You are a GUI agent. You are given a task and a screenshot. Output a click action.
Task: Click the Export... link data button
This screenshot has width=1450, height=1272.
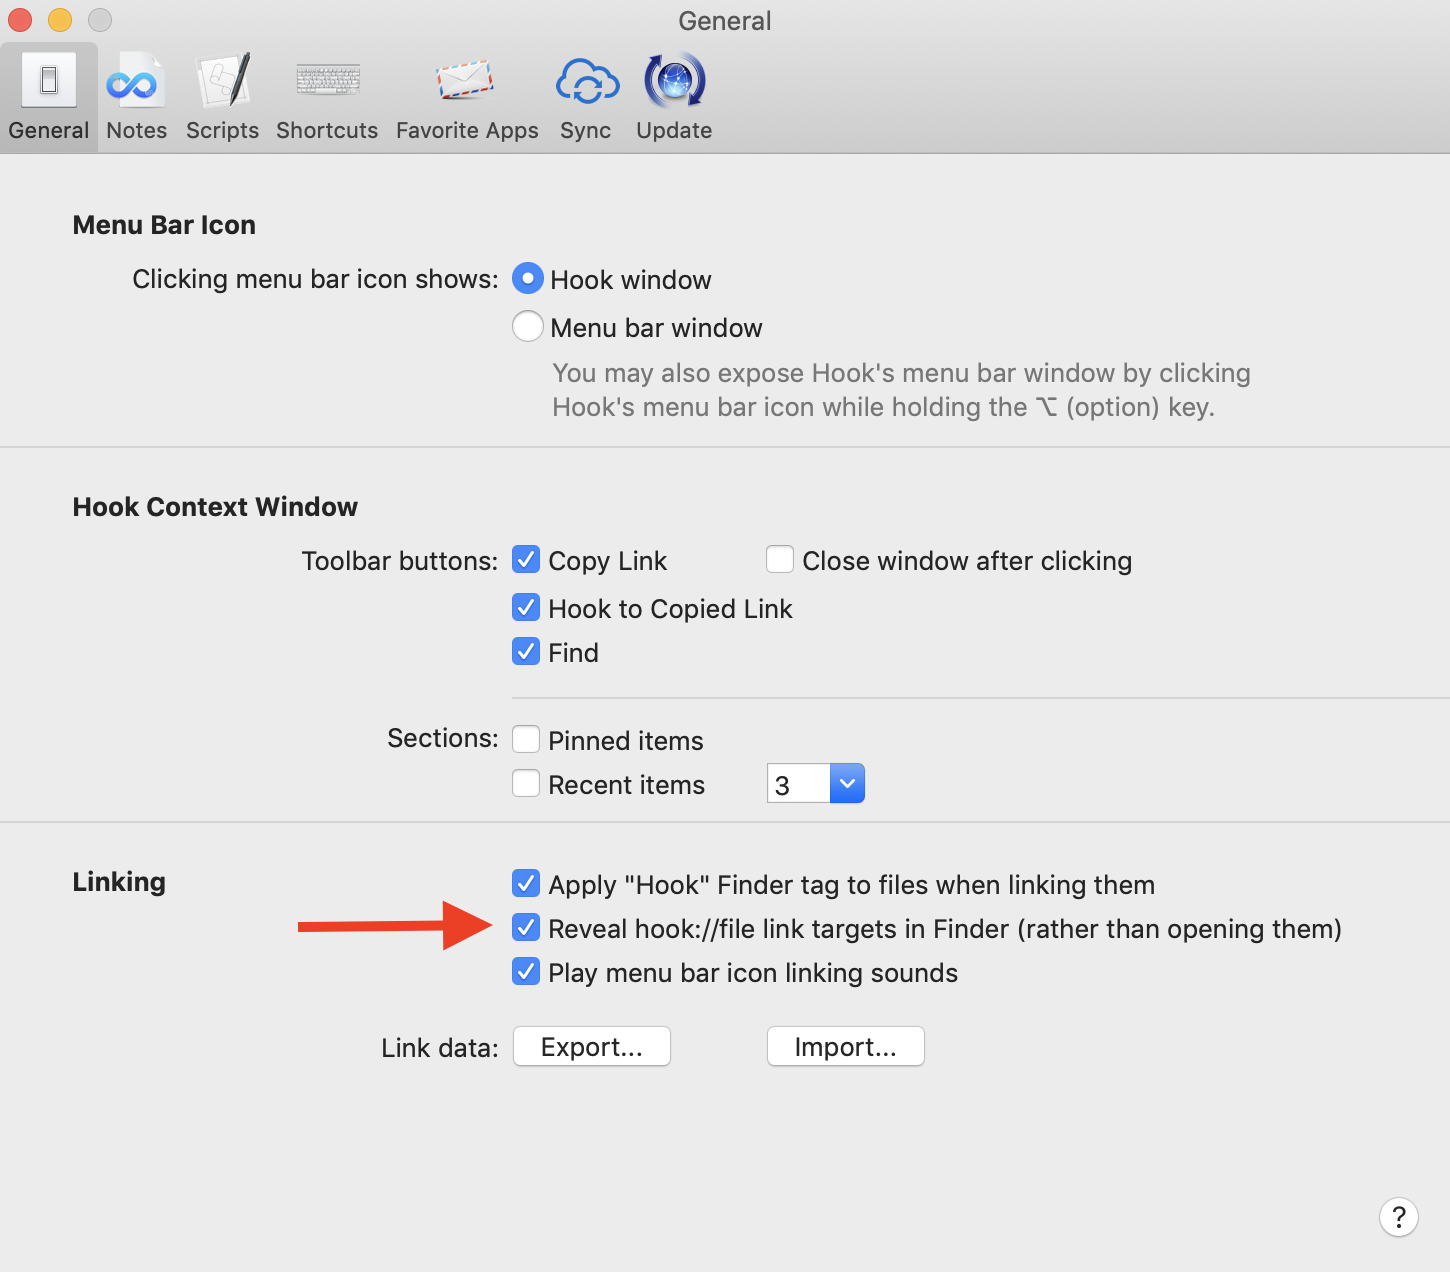pyautogui.click(x=592, y=1047)
